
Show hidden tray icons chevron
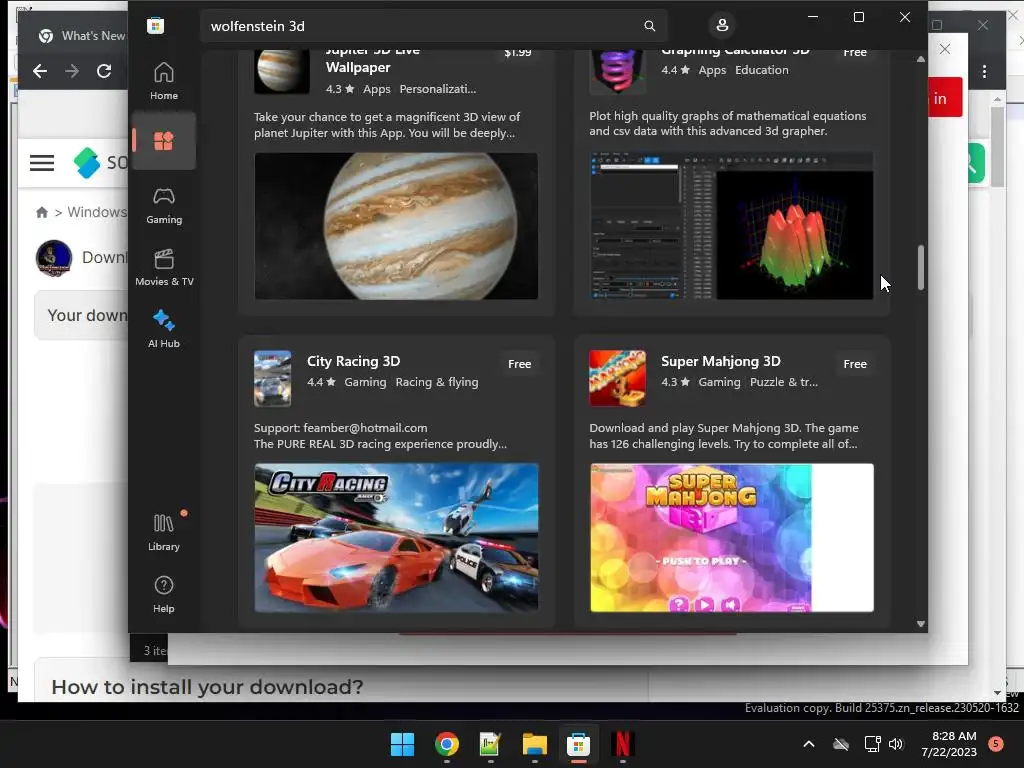click(x=808, y=744)
